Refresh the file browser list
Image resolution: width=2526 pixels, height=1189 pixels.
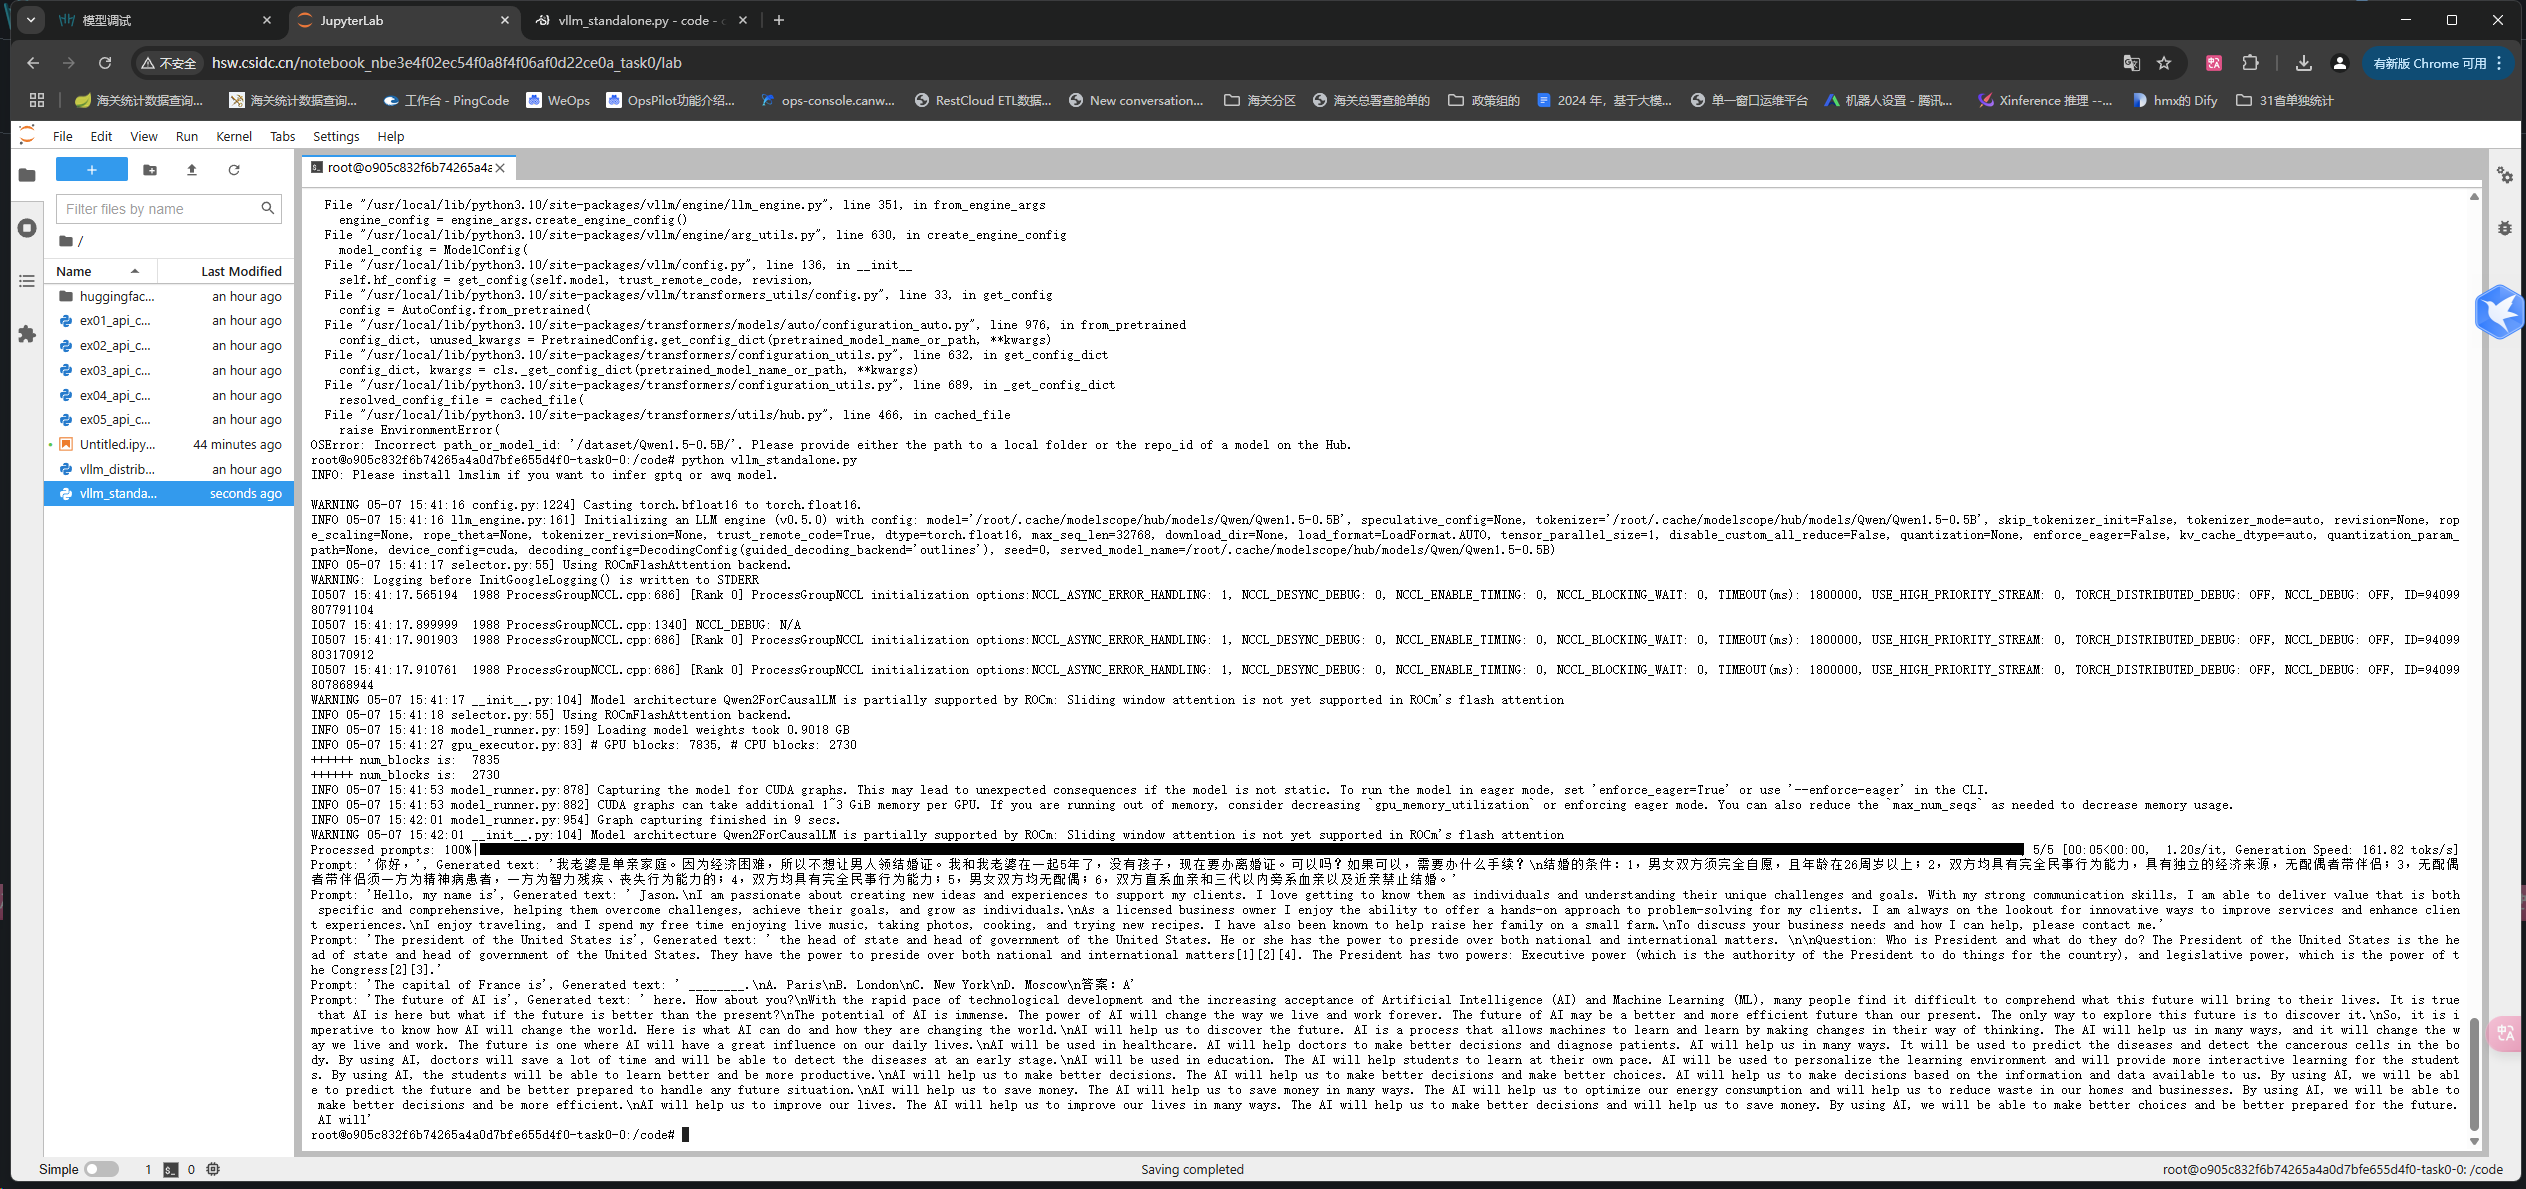pos(234,170)
